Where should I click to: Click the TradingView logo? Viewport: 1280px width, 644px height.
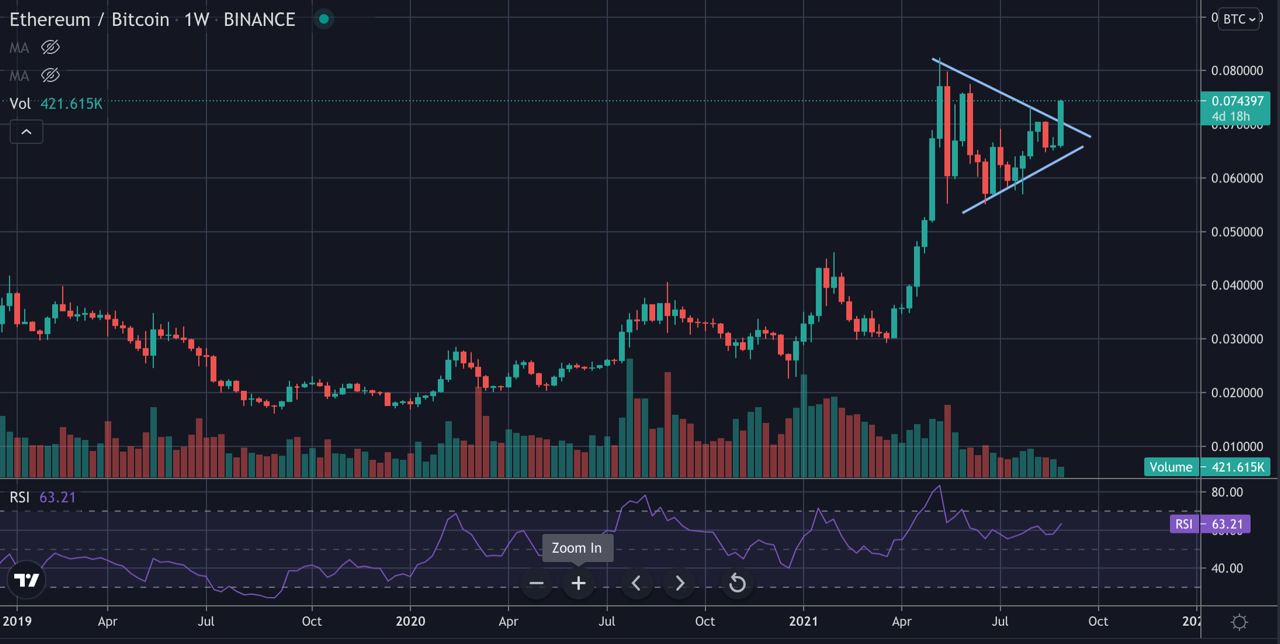pos(27,580)
